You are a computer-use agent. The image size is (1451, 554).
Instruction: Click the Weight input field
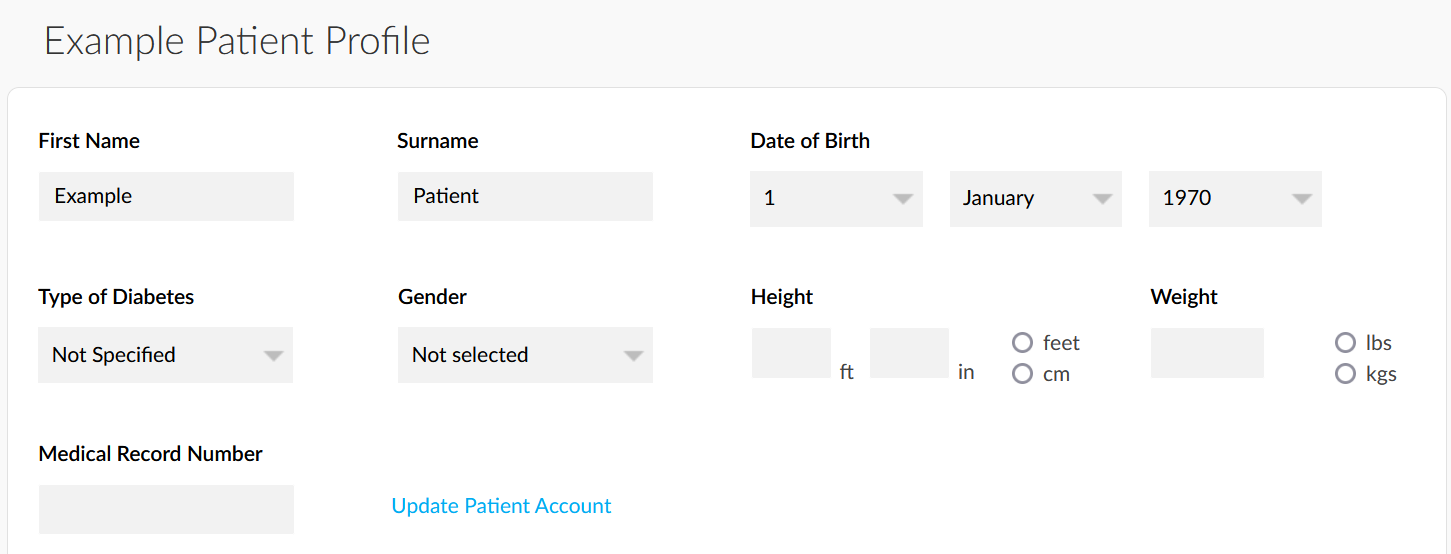[x=1207, y=353]
